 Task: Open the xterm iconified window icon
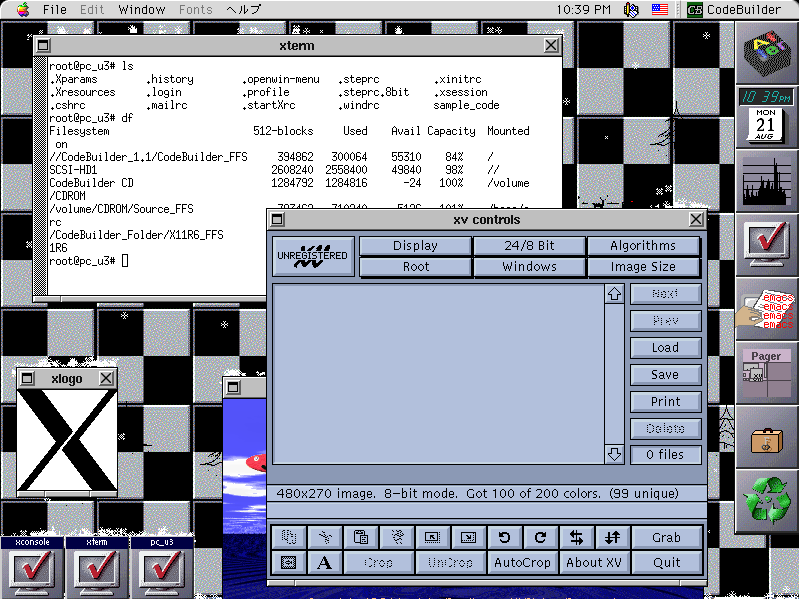coord(97,567)
